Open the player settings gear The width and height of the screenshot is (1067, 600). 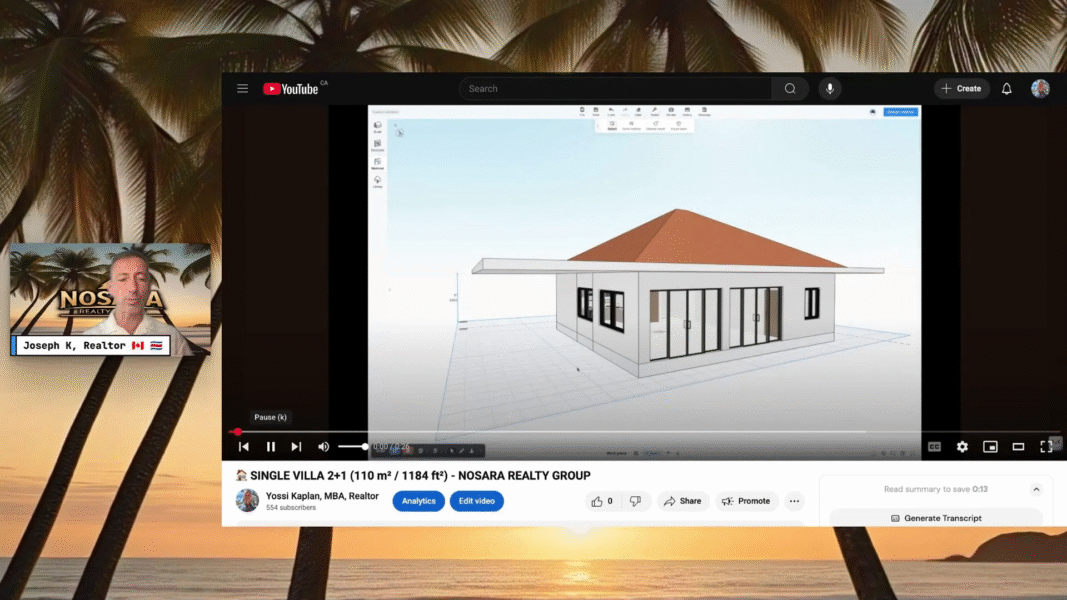(962, 447)
